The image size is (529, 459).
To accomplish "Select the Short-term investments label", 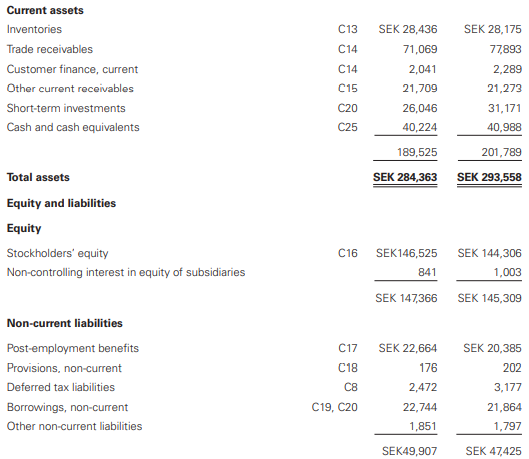I will [66, 108].
